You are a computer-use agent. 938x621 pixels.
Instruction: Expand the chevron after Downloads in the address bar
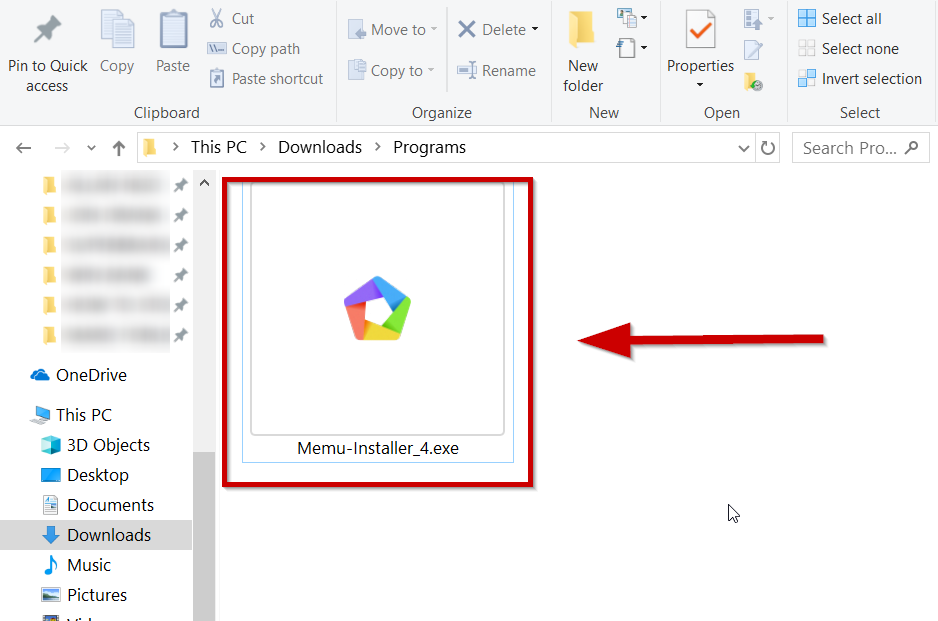pos(377,147)
